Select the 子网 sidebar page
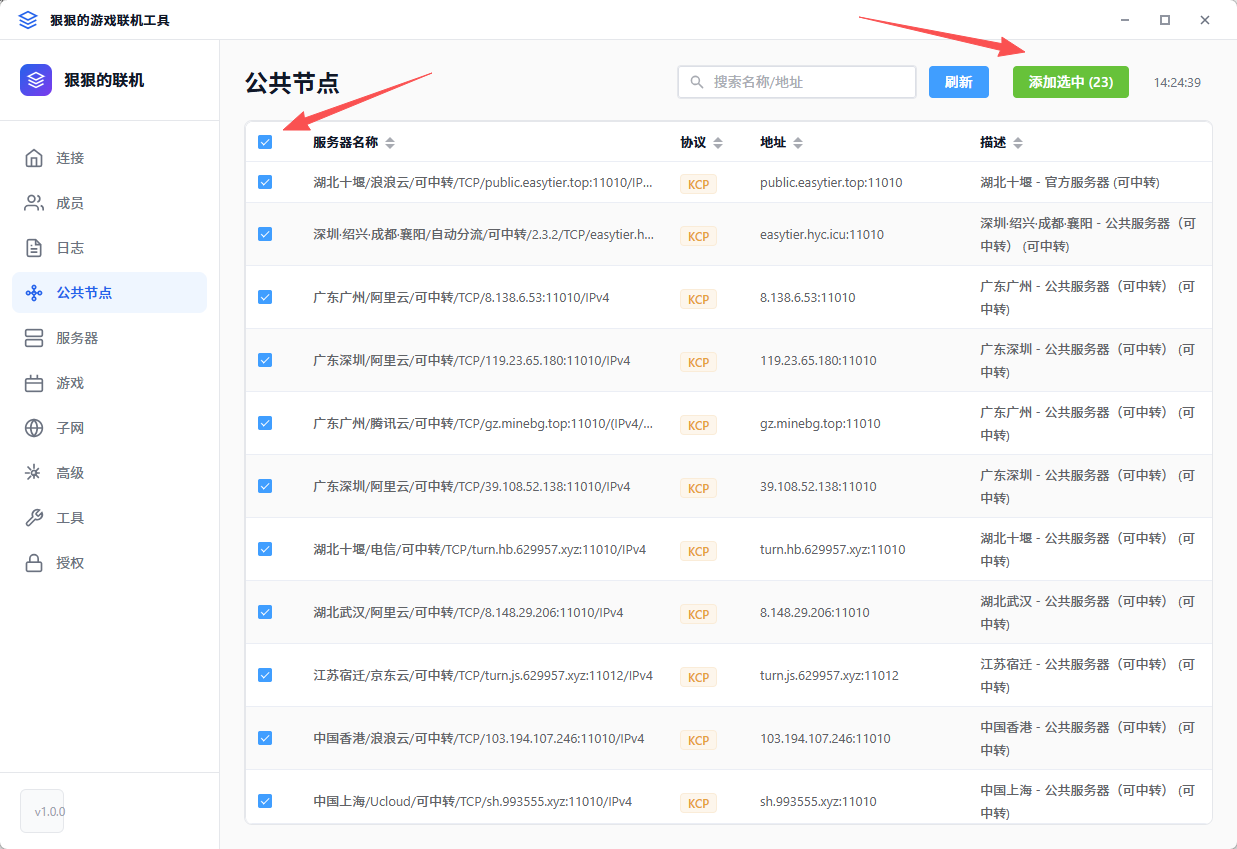Viewport: 1237px width, 849px height. [x=110, y=428]
